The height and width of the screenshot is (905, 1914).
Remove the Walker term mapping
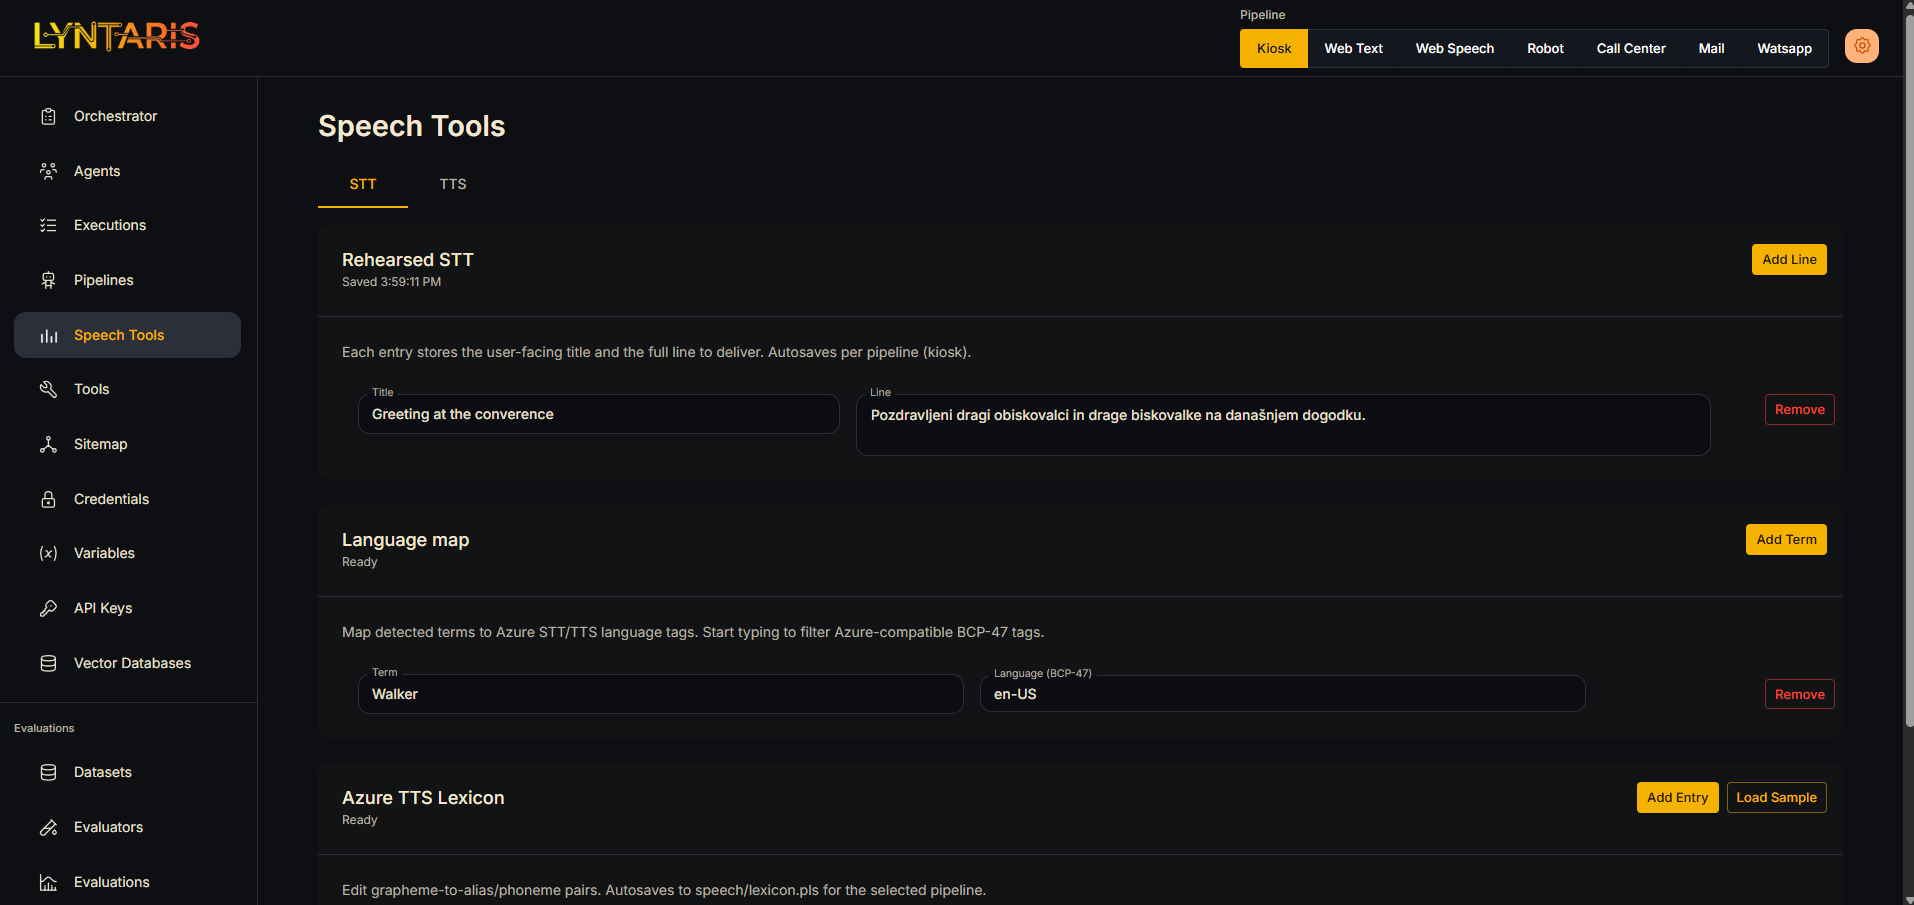(1799, 694)
